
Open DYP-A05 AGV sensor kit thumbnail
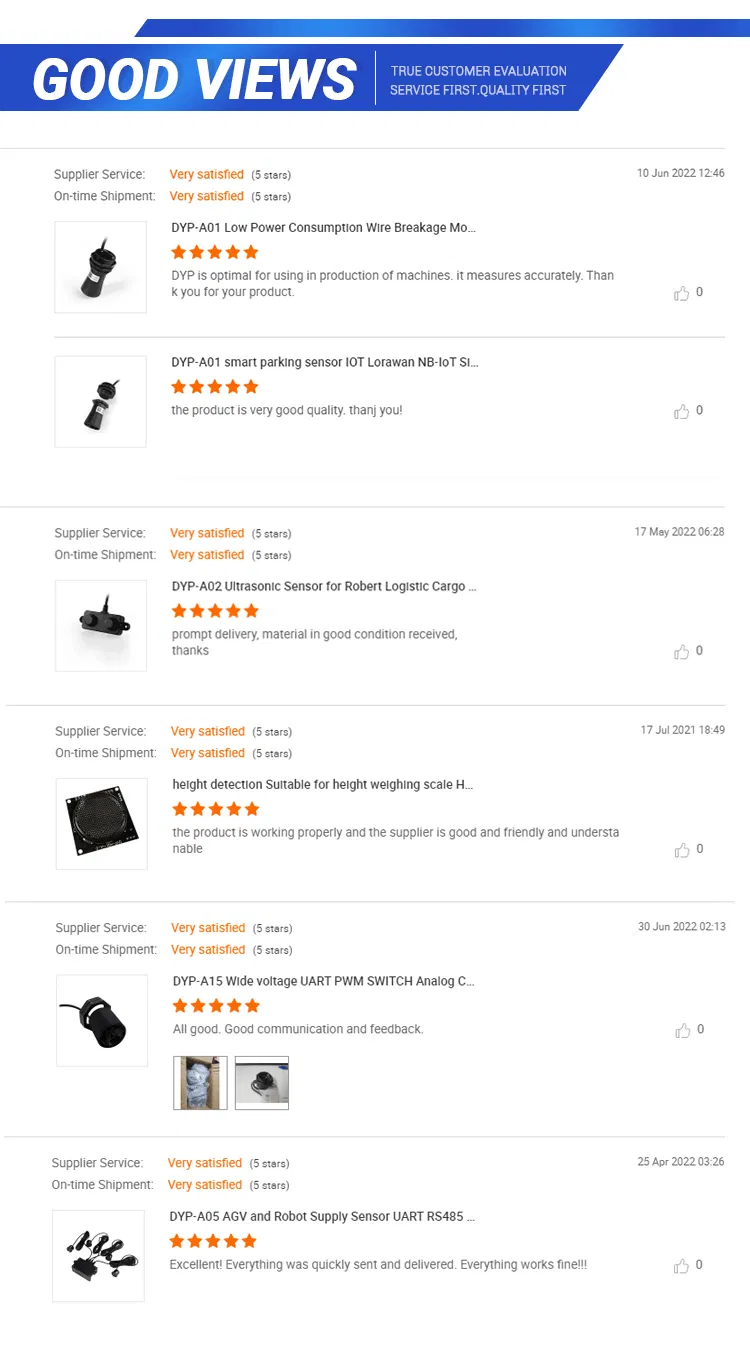98,1256
